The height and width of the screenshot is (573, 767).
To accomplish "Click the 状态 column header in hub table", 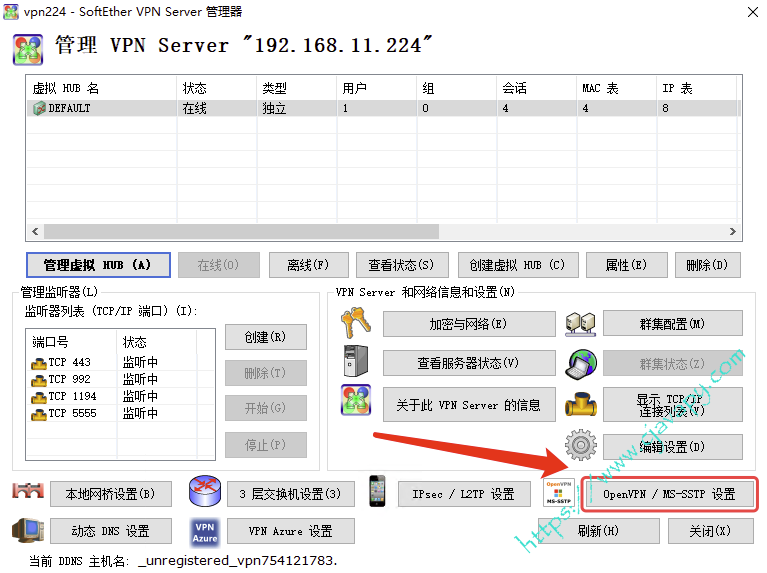I will tap(217, 88).
